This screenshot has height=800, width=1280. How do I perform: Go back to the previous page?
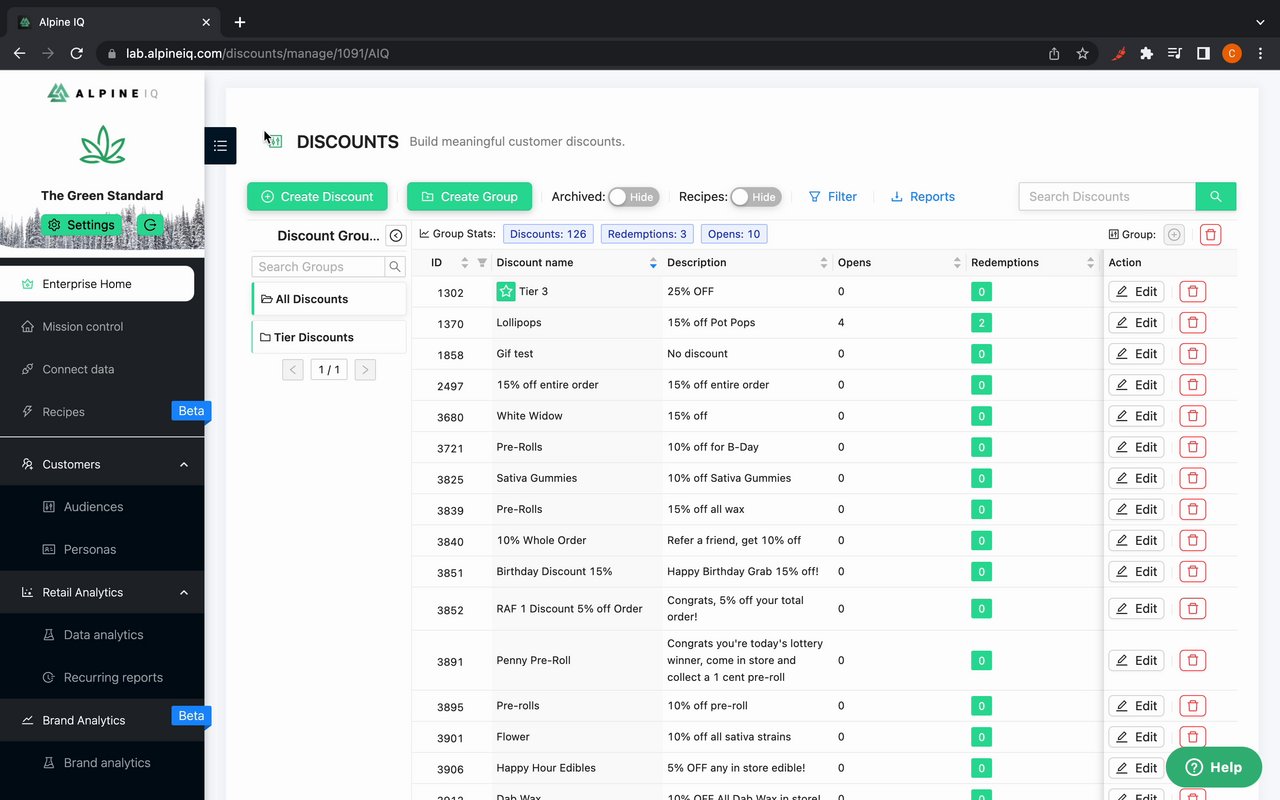[20, 53]
